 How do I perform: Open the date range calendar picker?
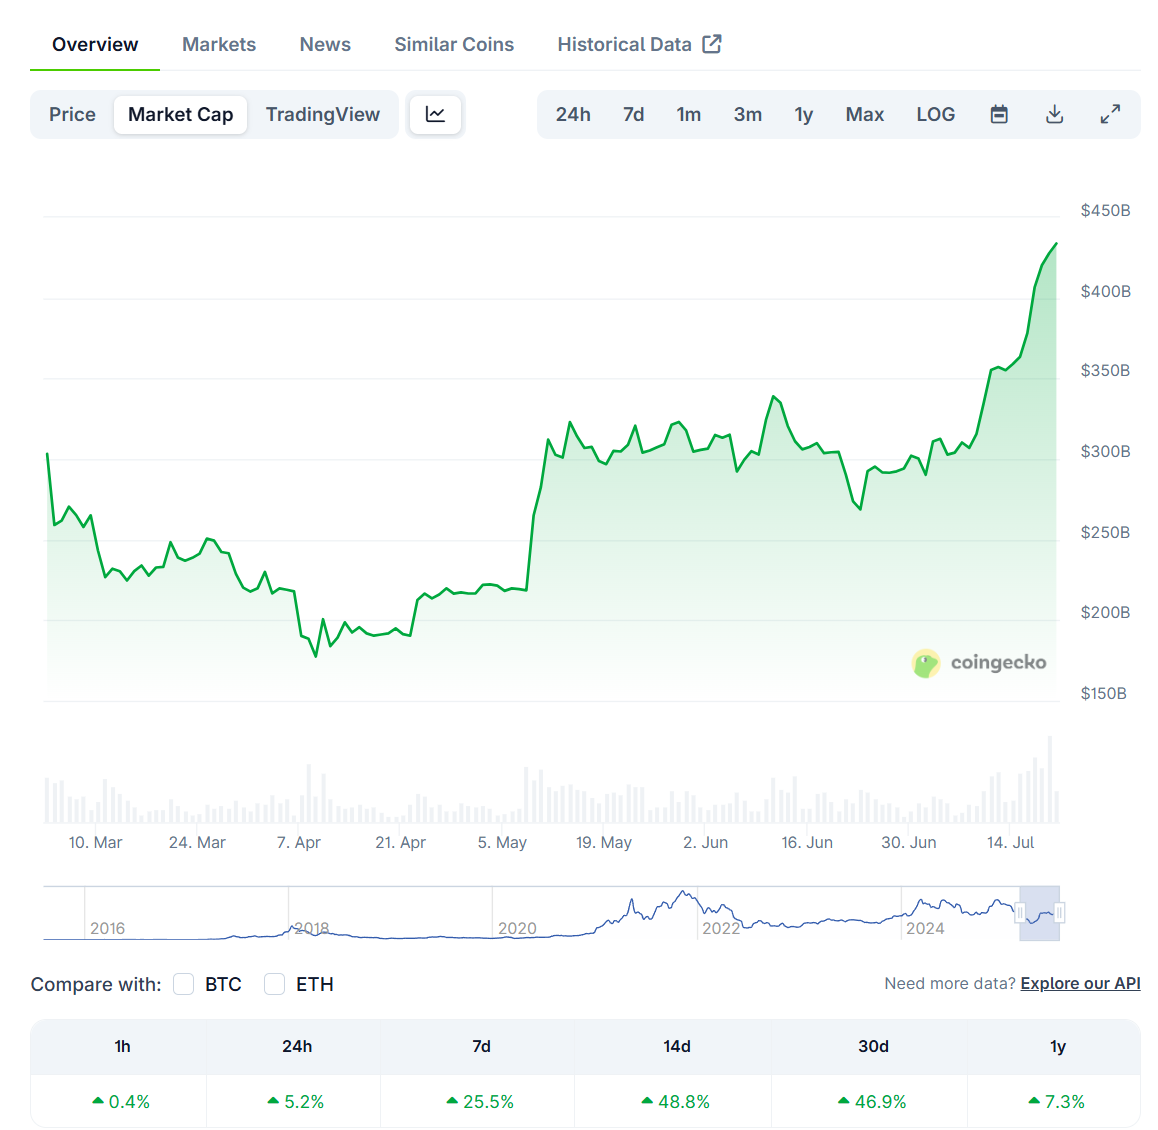point(999,114)
